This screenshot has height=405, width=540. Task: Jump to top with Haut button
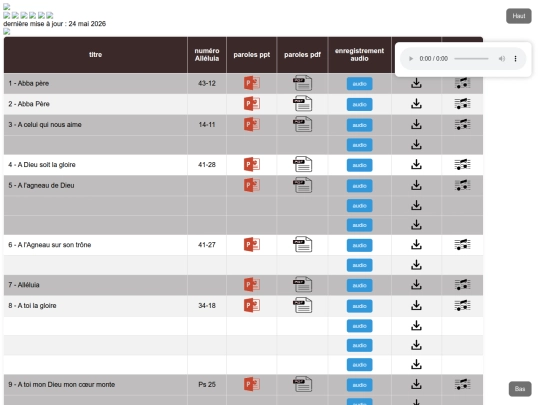[x=519, y=16]
